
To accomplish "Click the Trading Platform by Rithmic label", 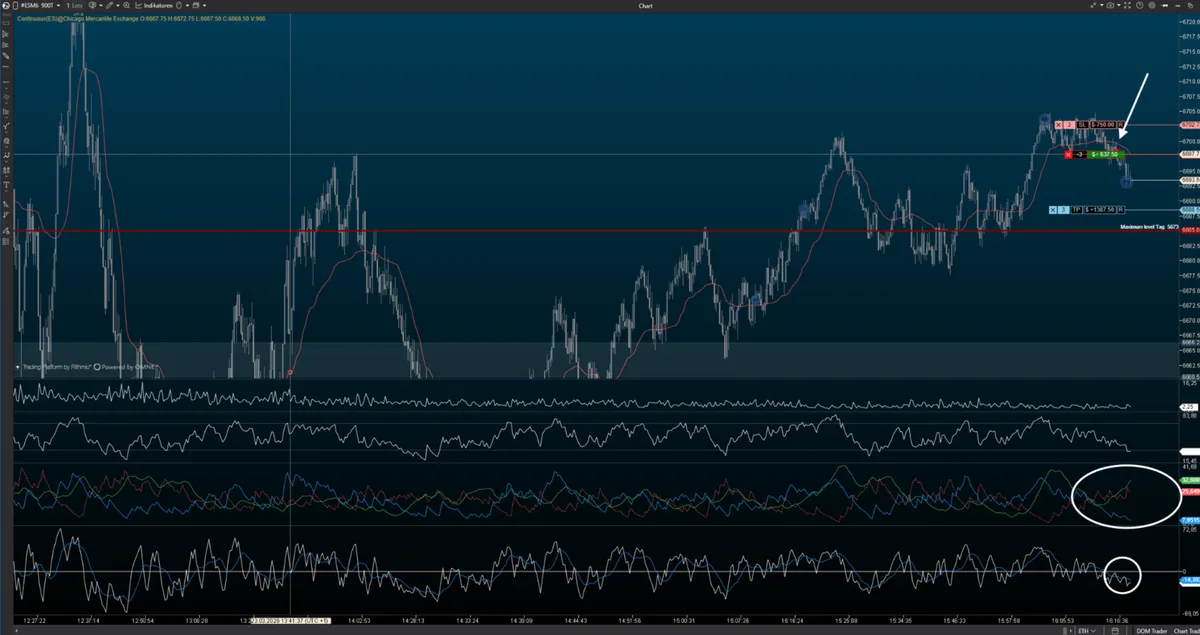I will tap(57, 367).
